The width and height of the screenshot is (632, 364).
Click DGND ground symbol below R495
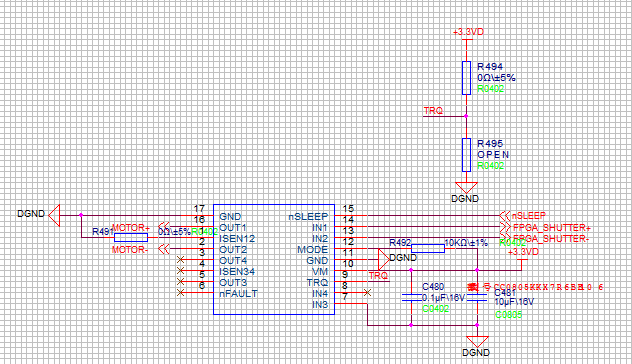tap(466, 187)
